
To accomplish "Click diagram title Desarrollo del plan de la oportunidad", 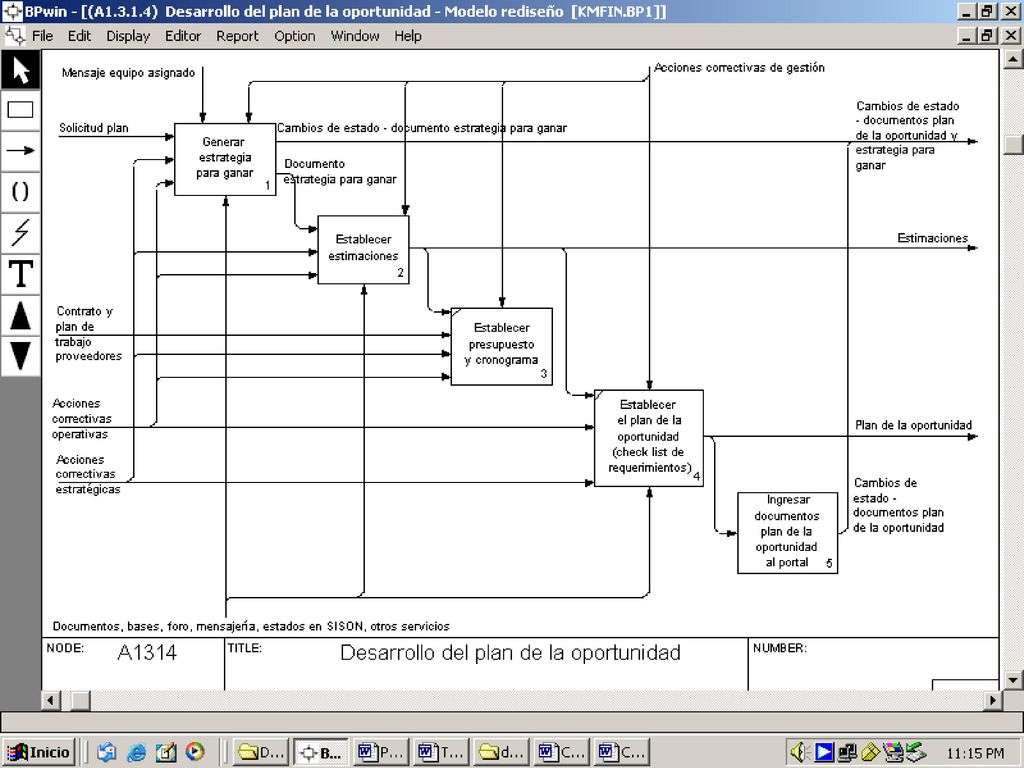I will coord(511,652).
